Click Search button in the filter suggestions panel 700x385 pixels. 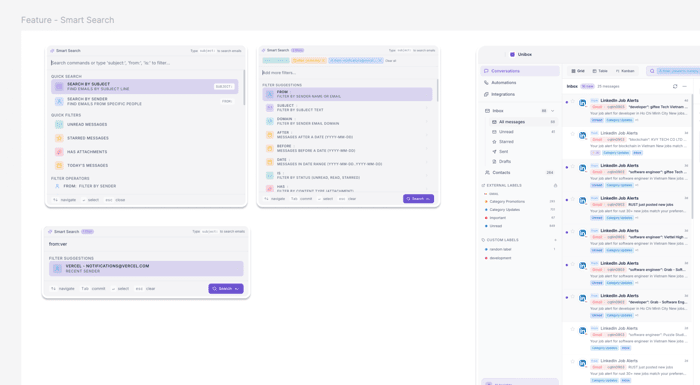pos(418,199)
